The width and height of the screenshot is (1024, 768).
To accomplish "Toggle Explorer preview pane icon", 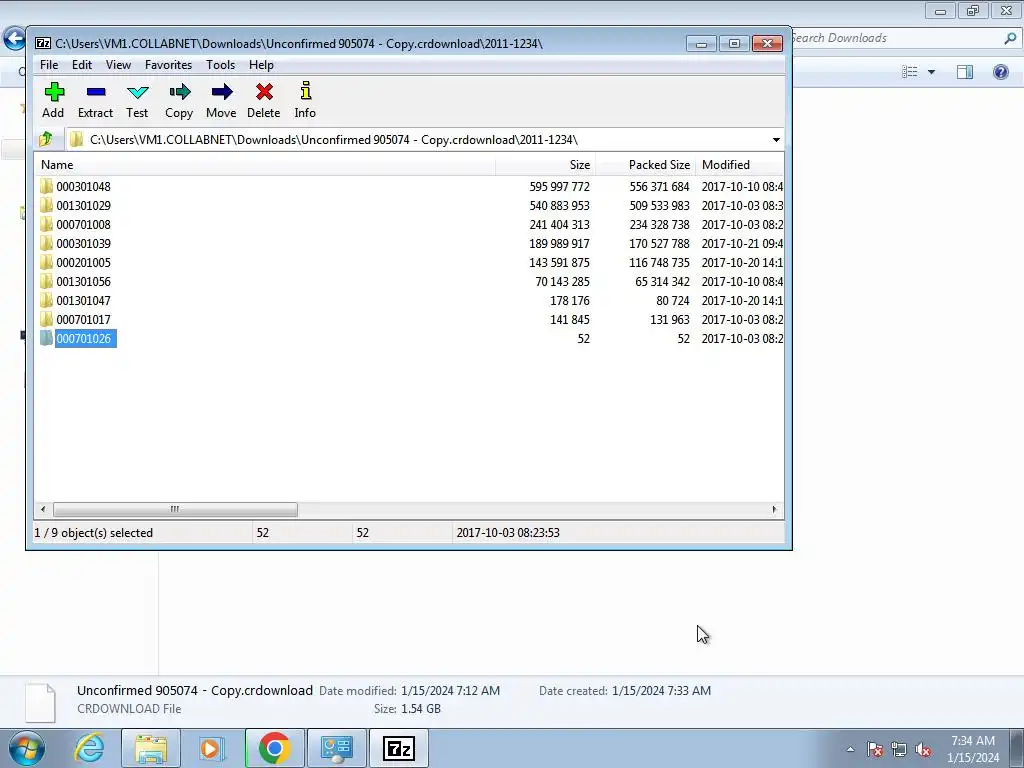I will (965, 71).
